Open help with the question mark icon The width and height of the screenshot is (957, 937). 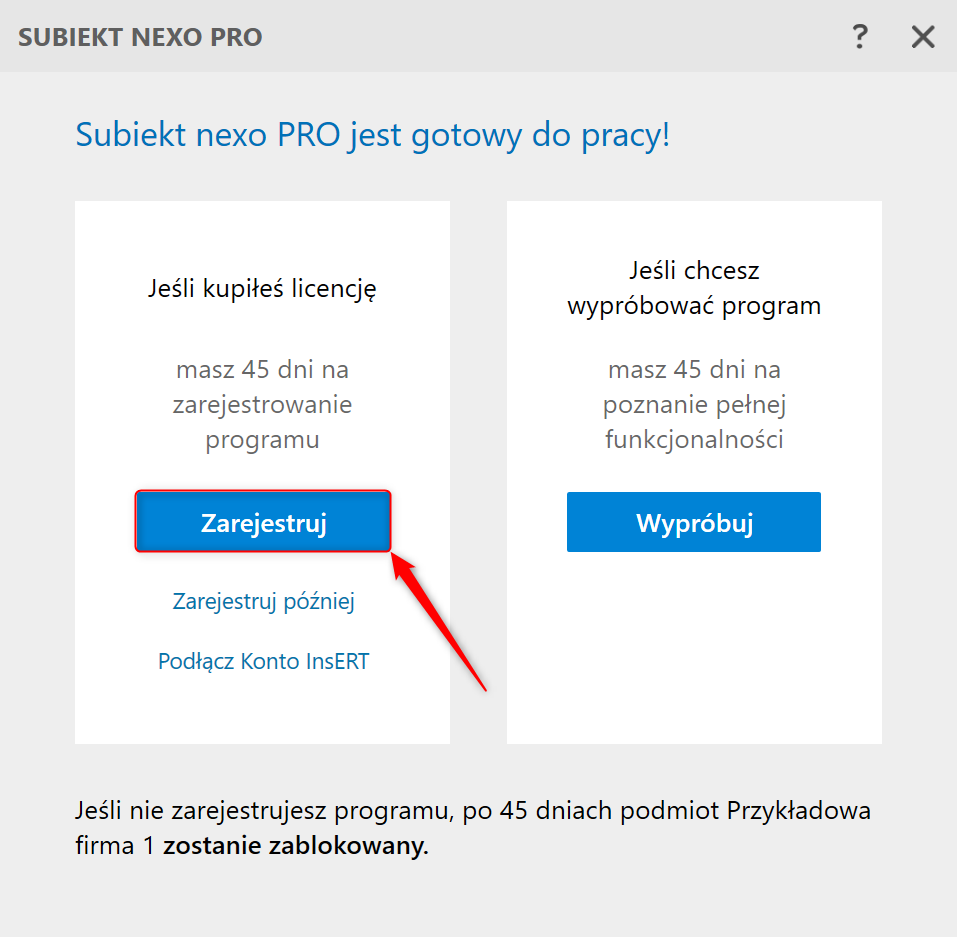859,37
